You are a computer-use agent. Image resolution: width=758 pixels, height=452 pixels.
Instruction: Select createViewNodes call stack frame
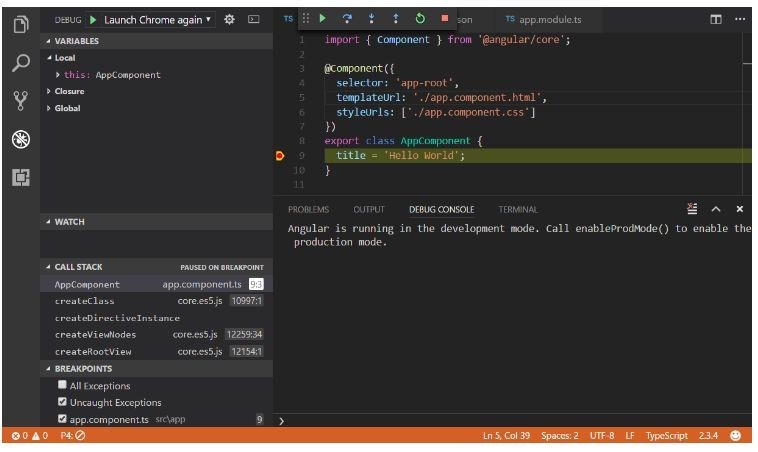click(95, 335)
